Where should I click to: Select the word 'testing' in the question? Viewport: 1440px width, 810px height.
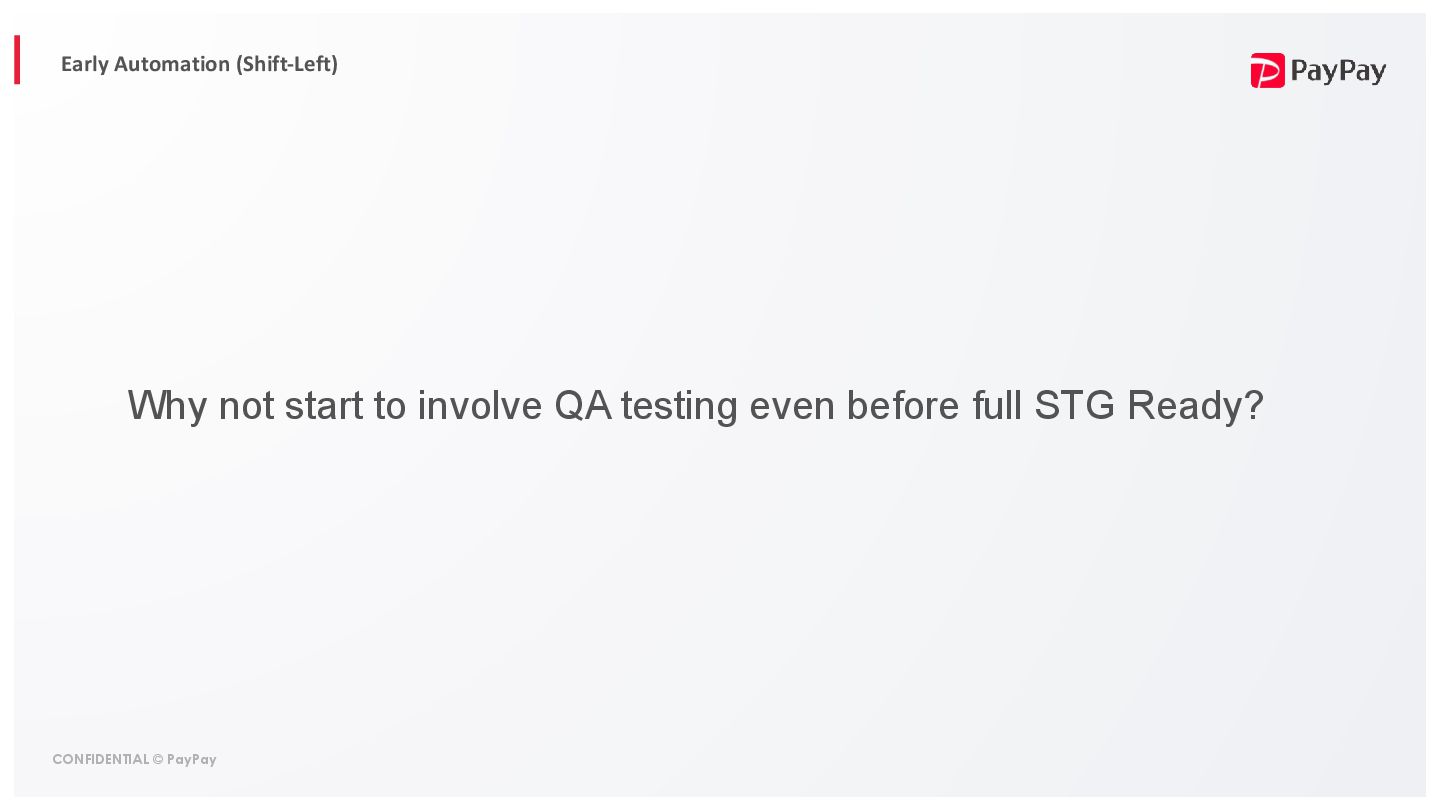(x=680, y=406)
